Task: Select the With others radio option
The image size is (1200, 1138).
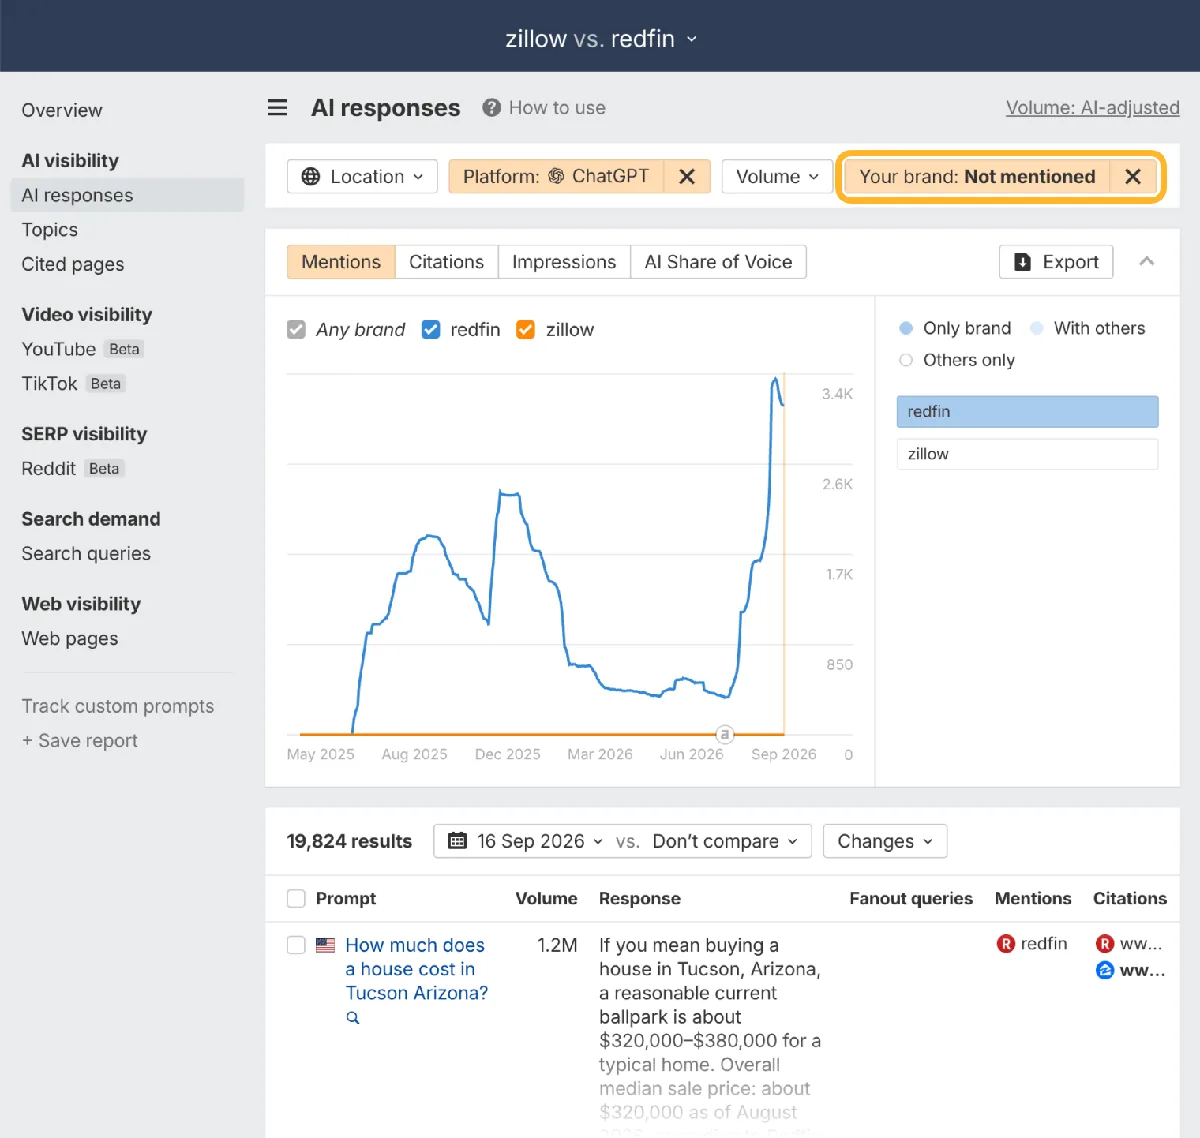Action: (1037, 328)
